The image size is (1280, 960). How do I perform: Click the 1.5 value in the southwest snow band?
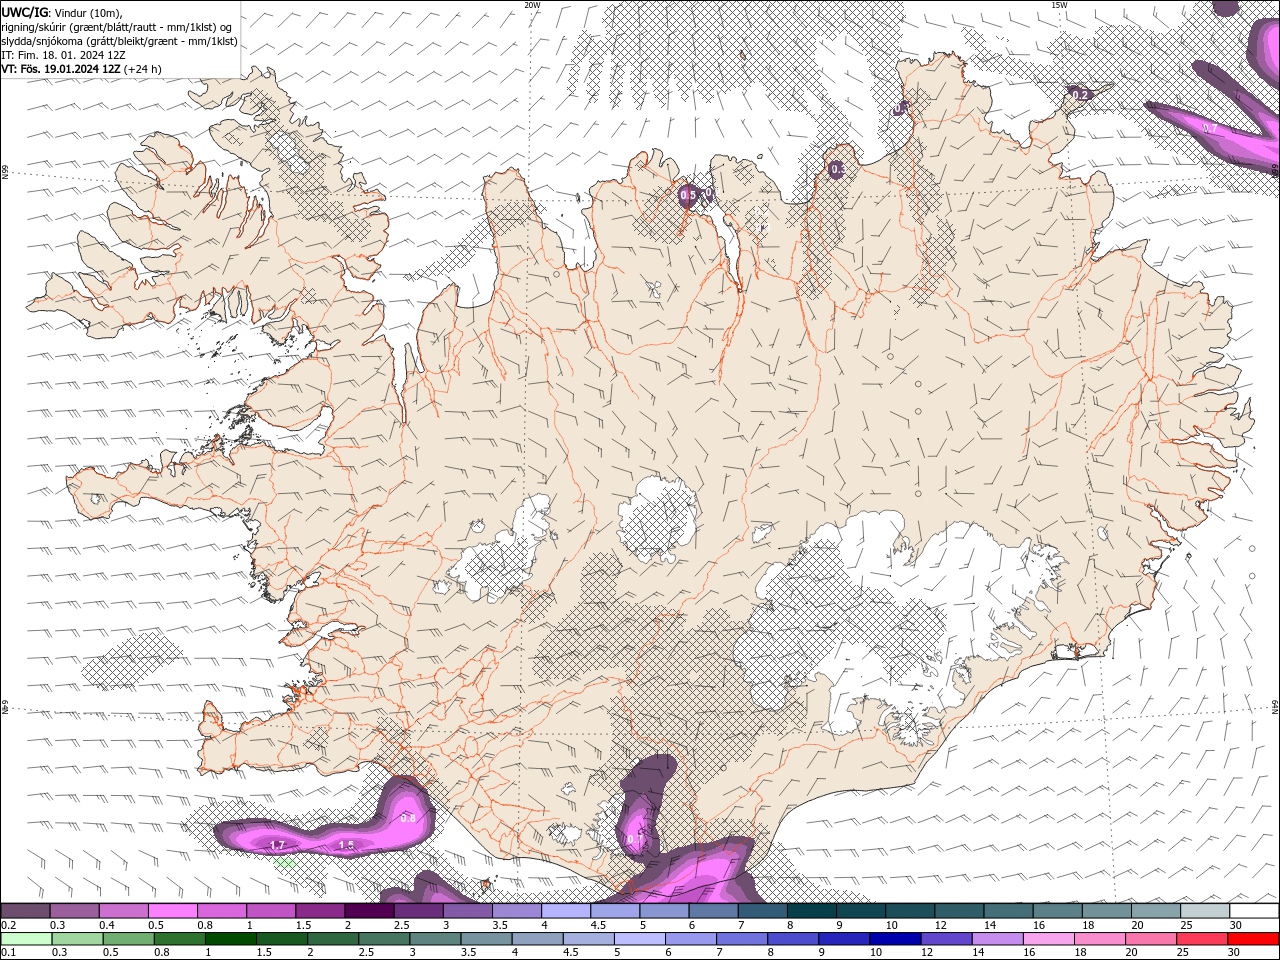click(x=346, y=846)
